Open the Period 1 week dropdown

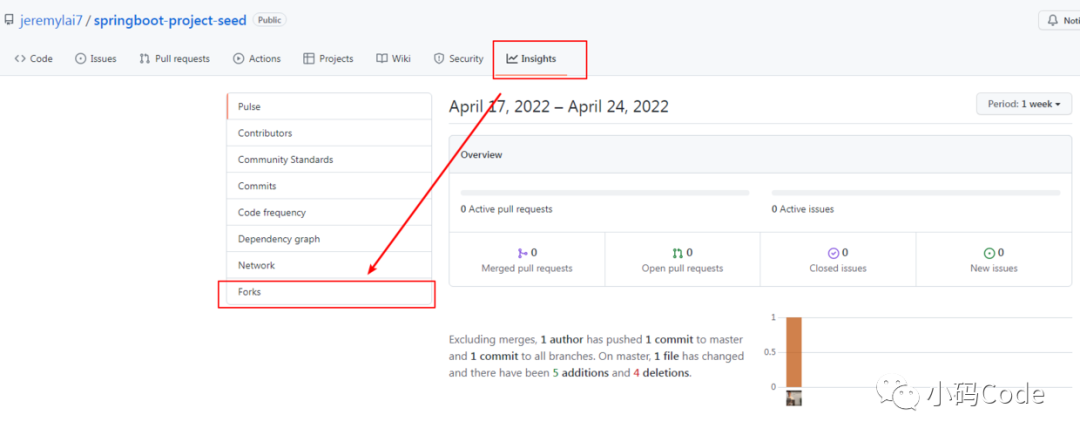pos(1024,104)
